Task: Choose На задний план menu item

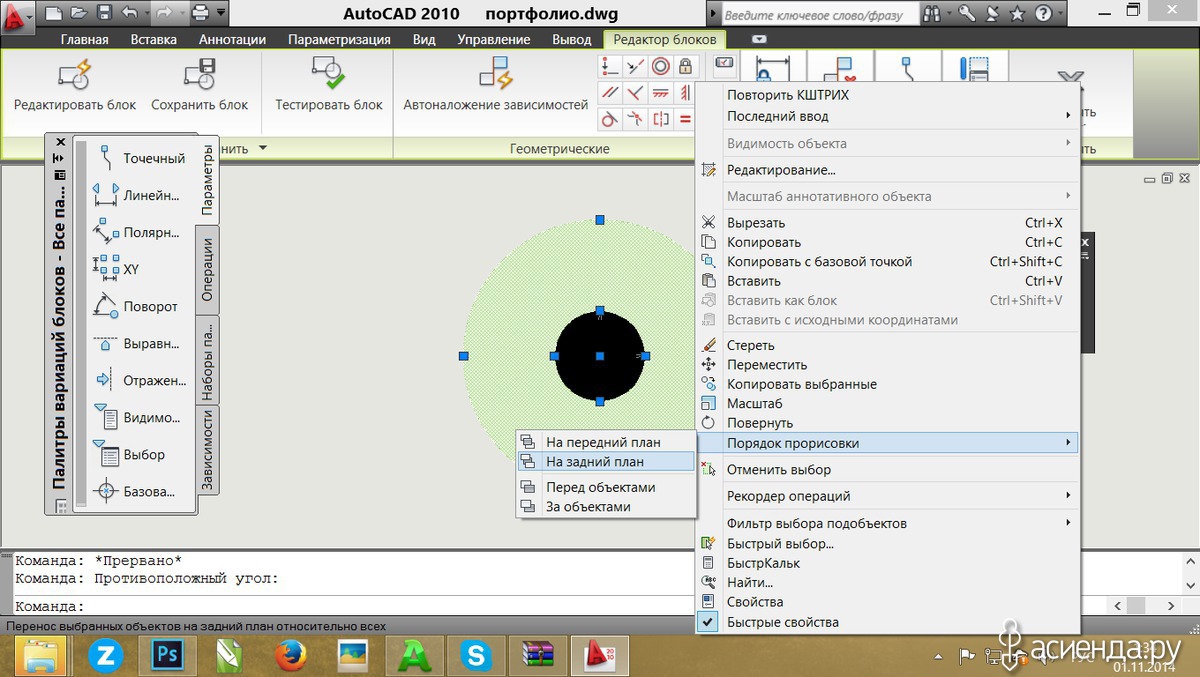Action: pyautogui.click(x=605, y=461)
